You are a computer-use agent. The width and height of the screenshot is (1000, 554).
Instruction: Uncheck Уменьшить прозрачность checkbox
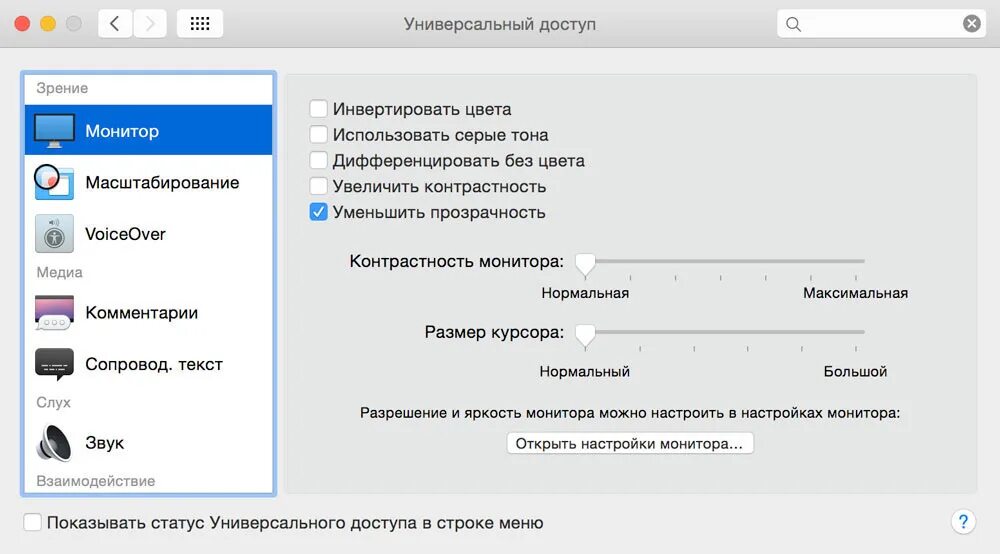click(318, 212)
